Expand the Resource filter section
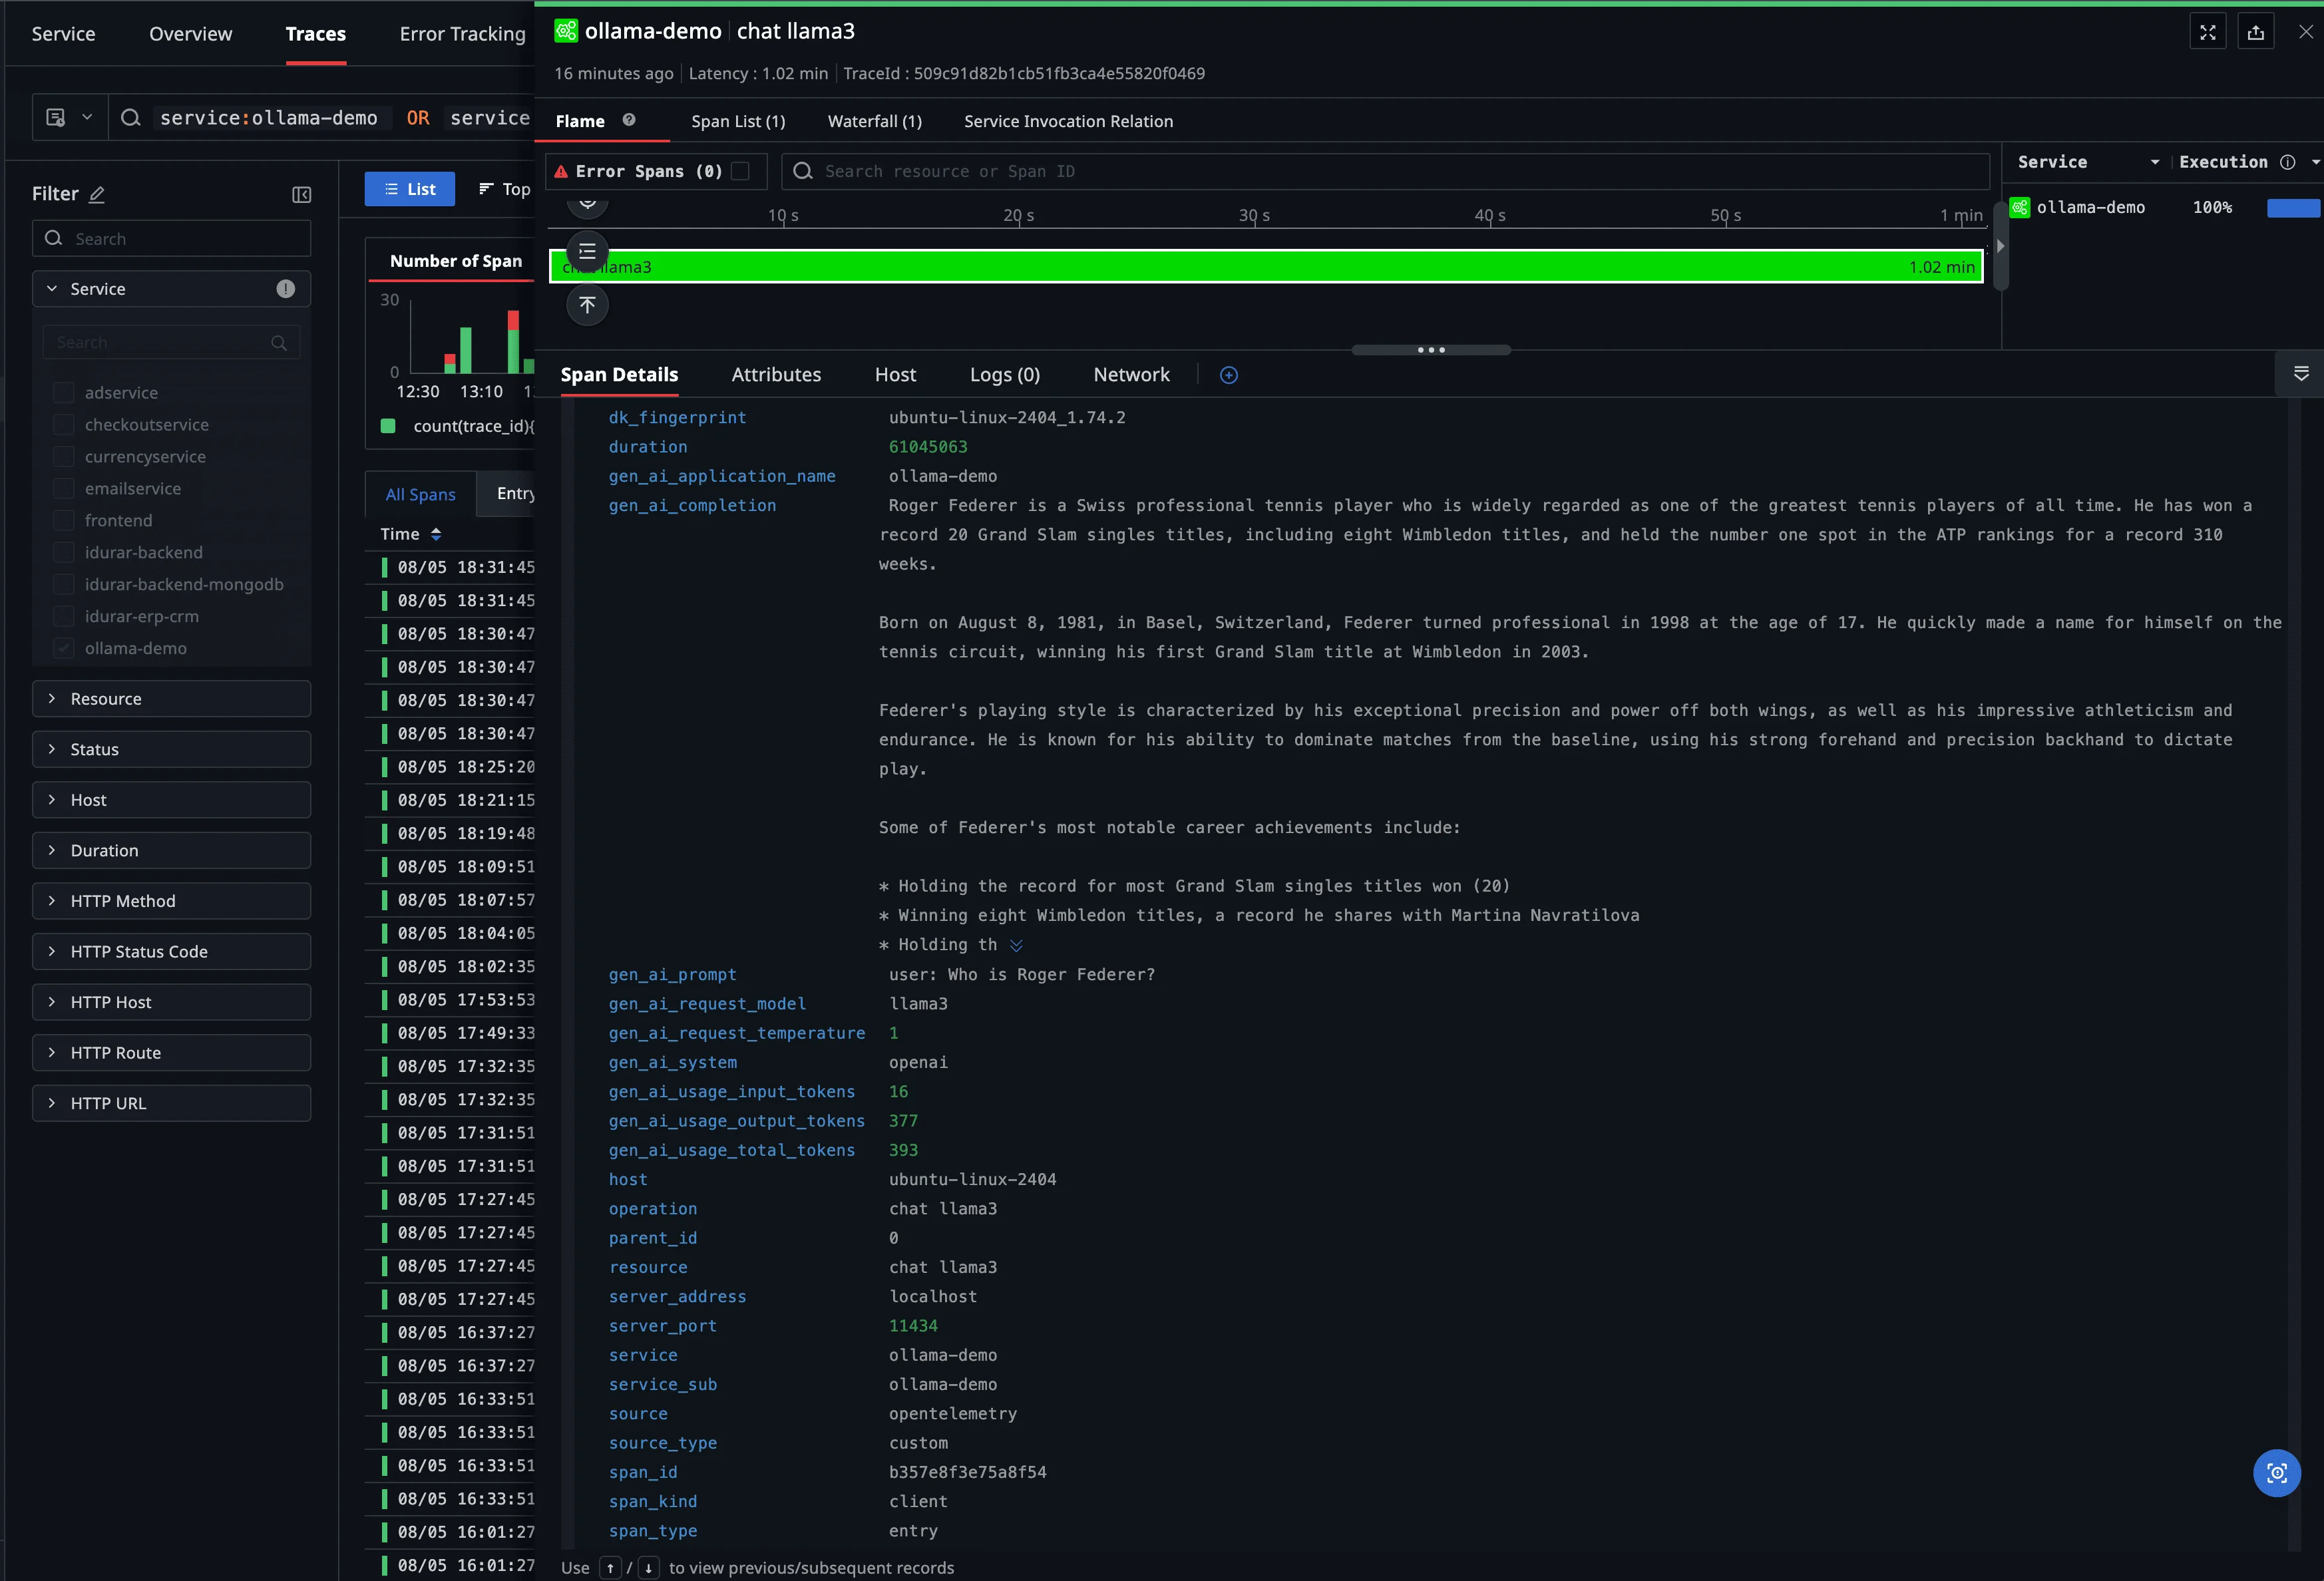Image resolution: width=2324 pixels, height=1581 pixels. point(171,699)
